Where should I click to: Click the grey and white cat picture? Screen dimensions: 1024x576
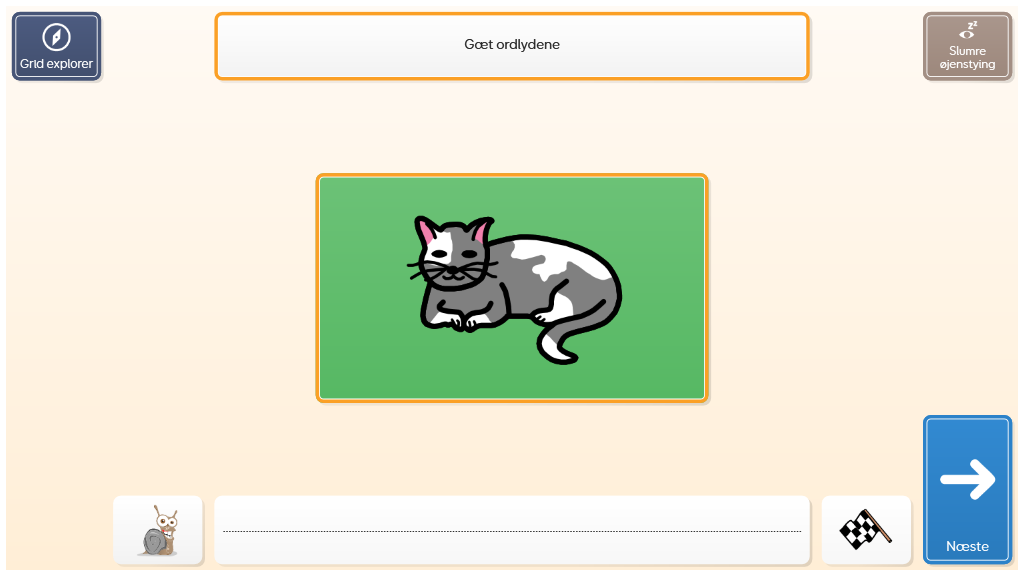tap(514, 289)
